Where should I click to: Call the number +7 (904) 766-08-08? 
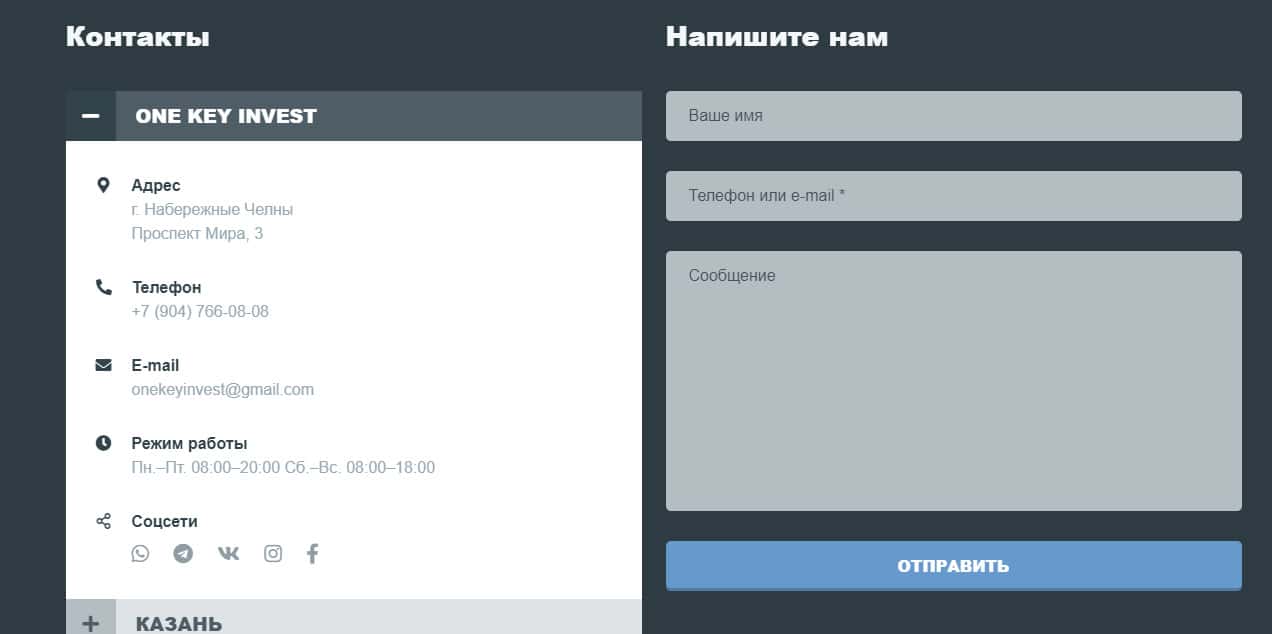200,311
